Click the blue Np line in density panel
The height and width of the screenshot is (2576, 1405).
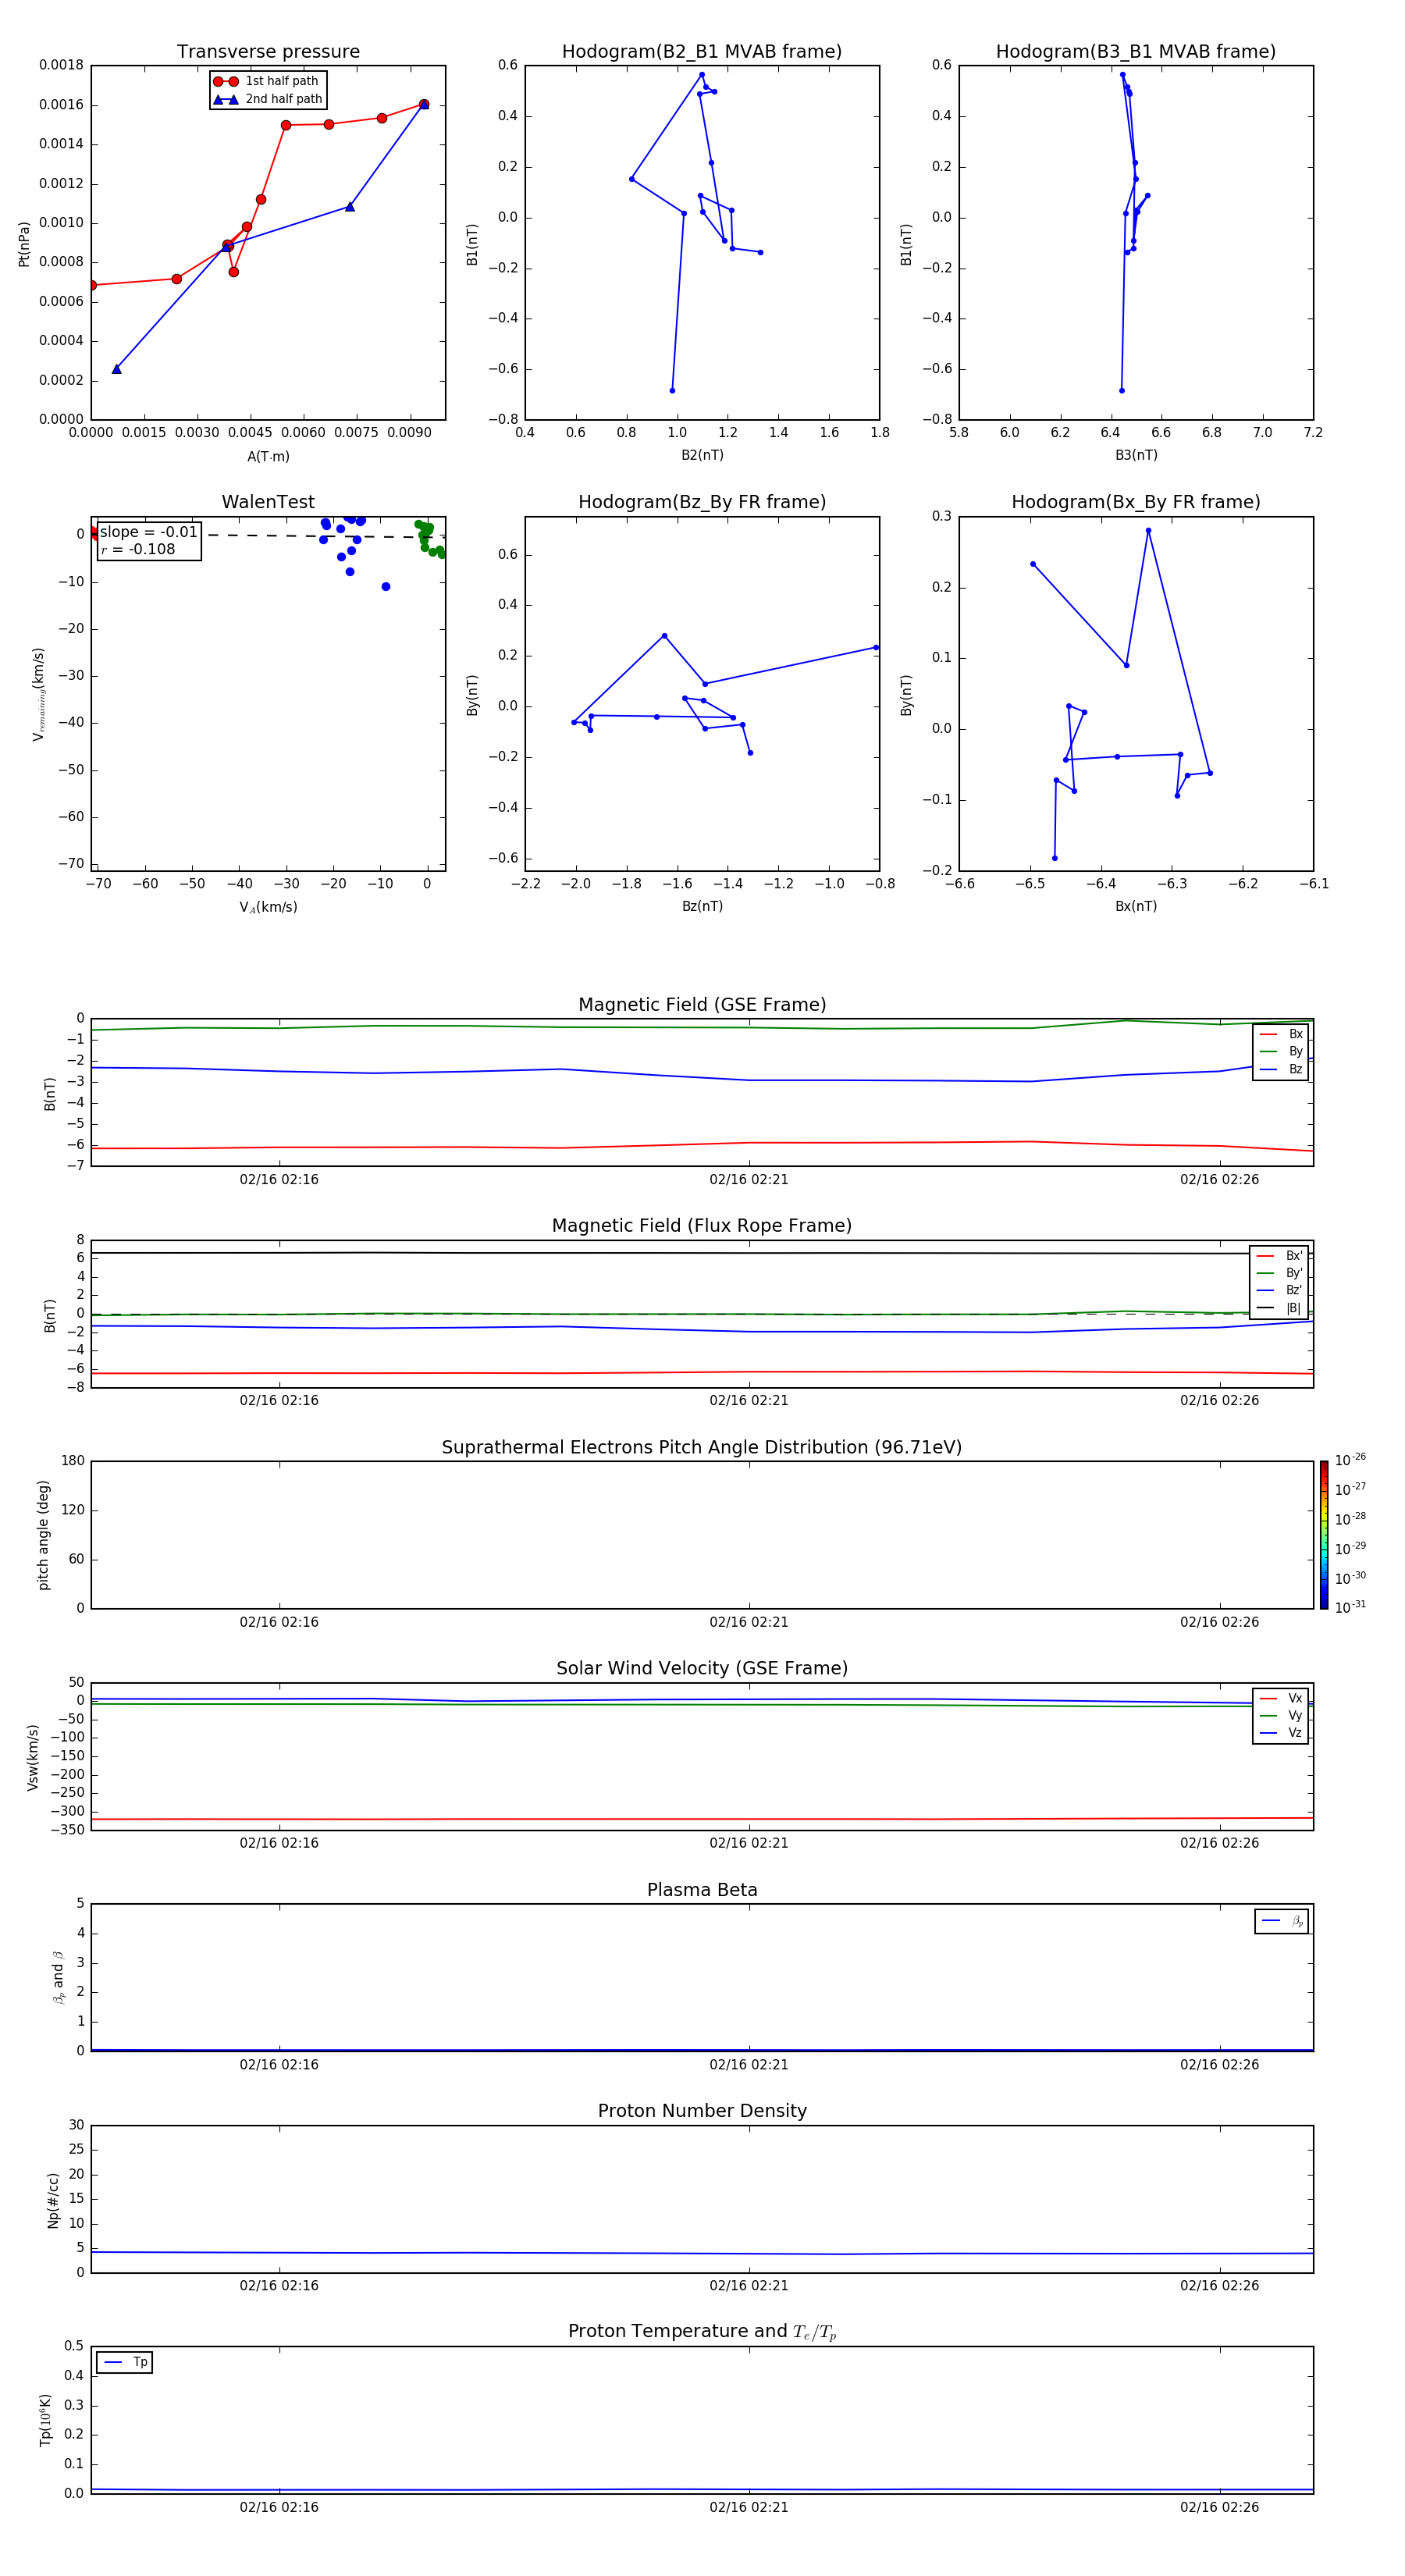[702, 2253]
